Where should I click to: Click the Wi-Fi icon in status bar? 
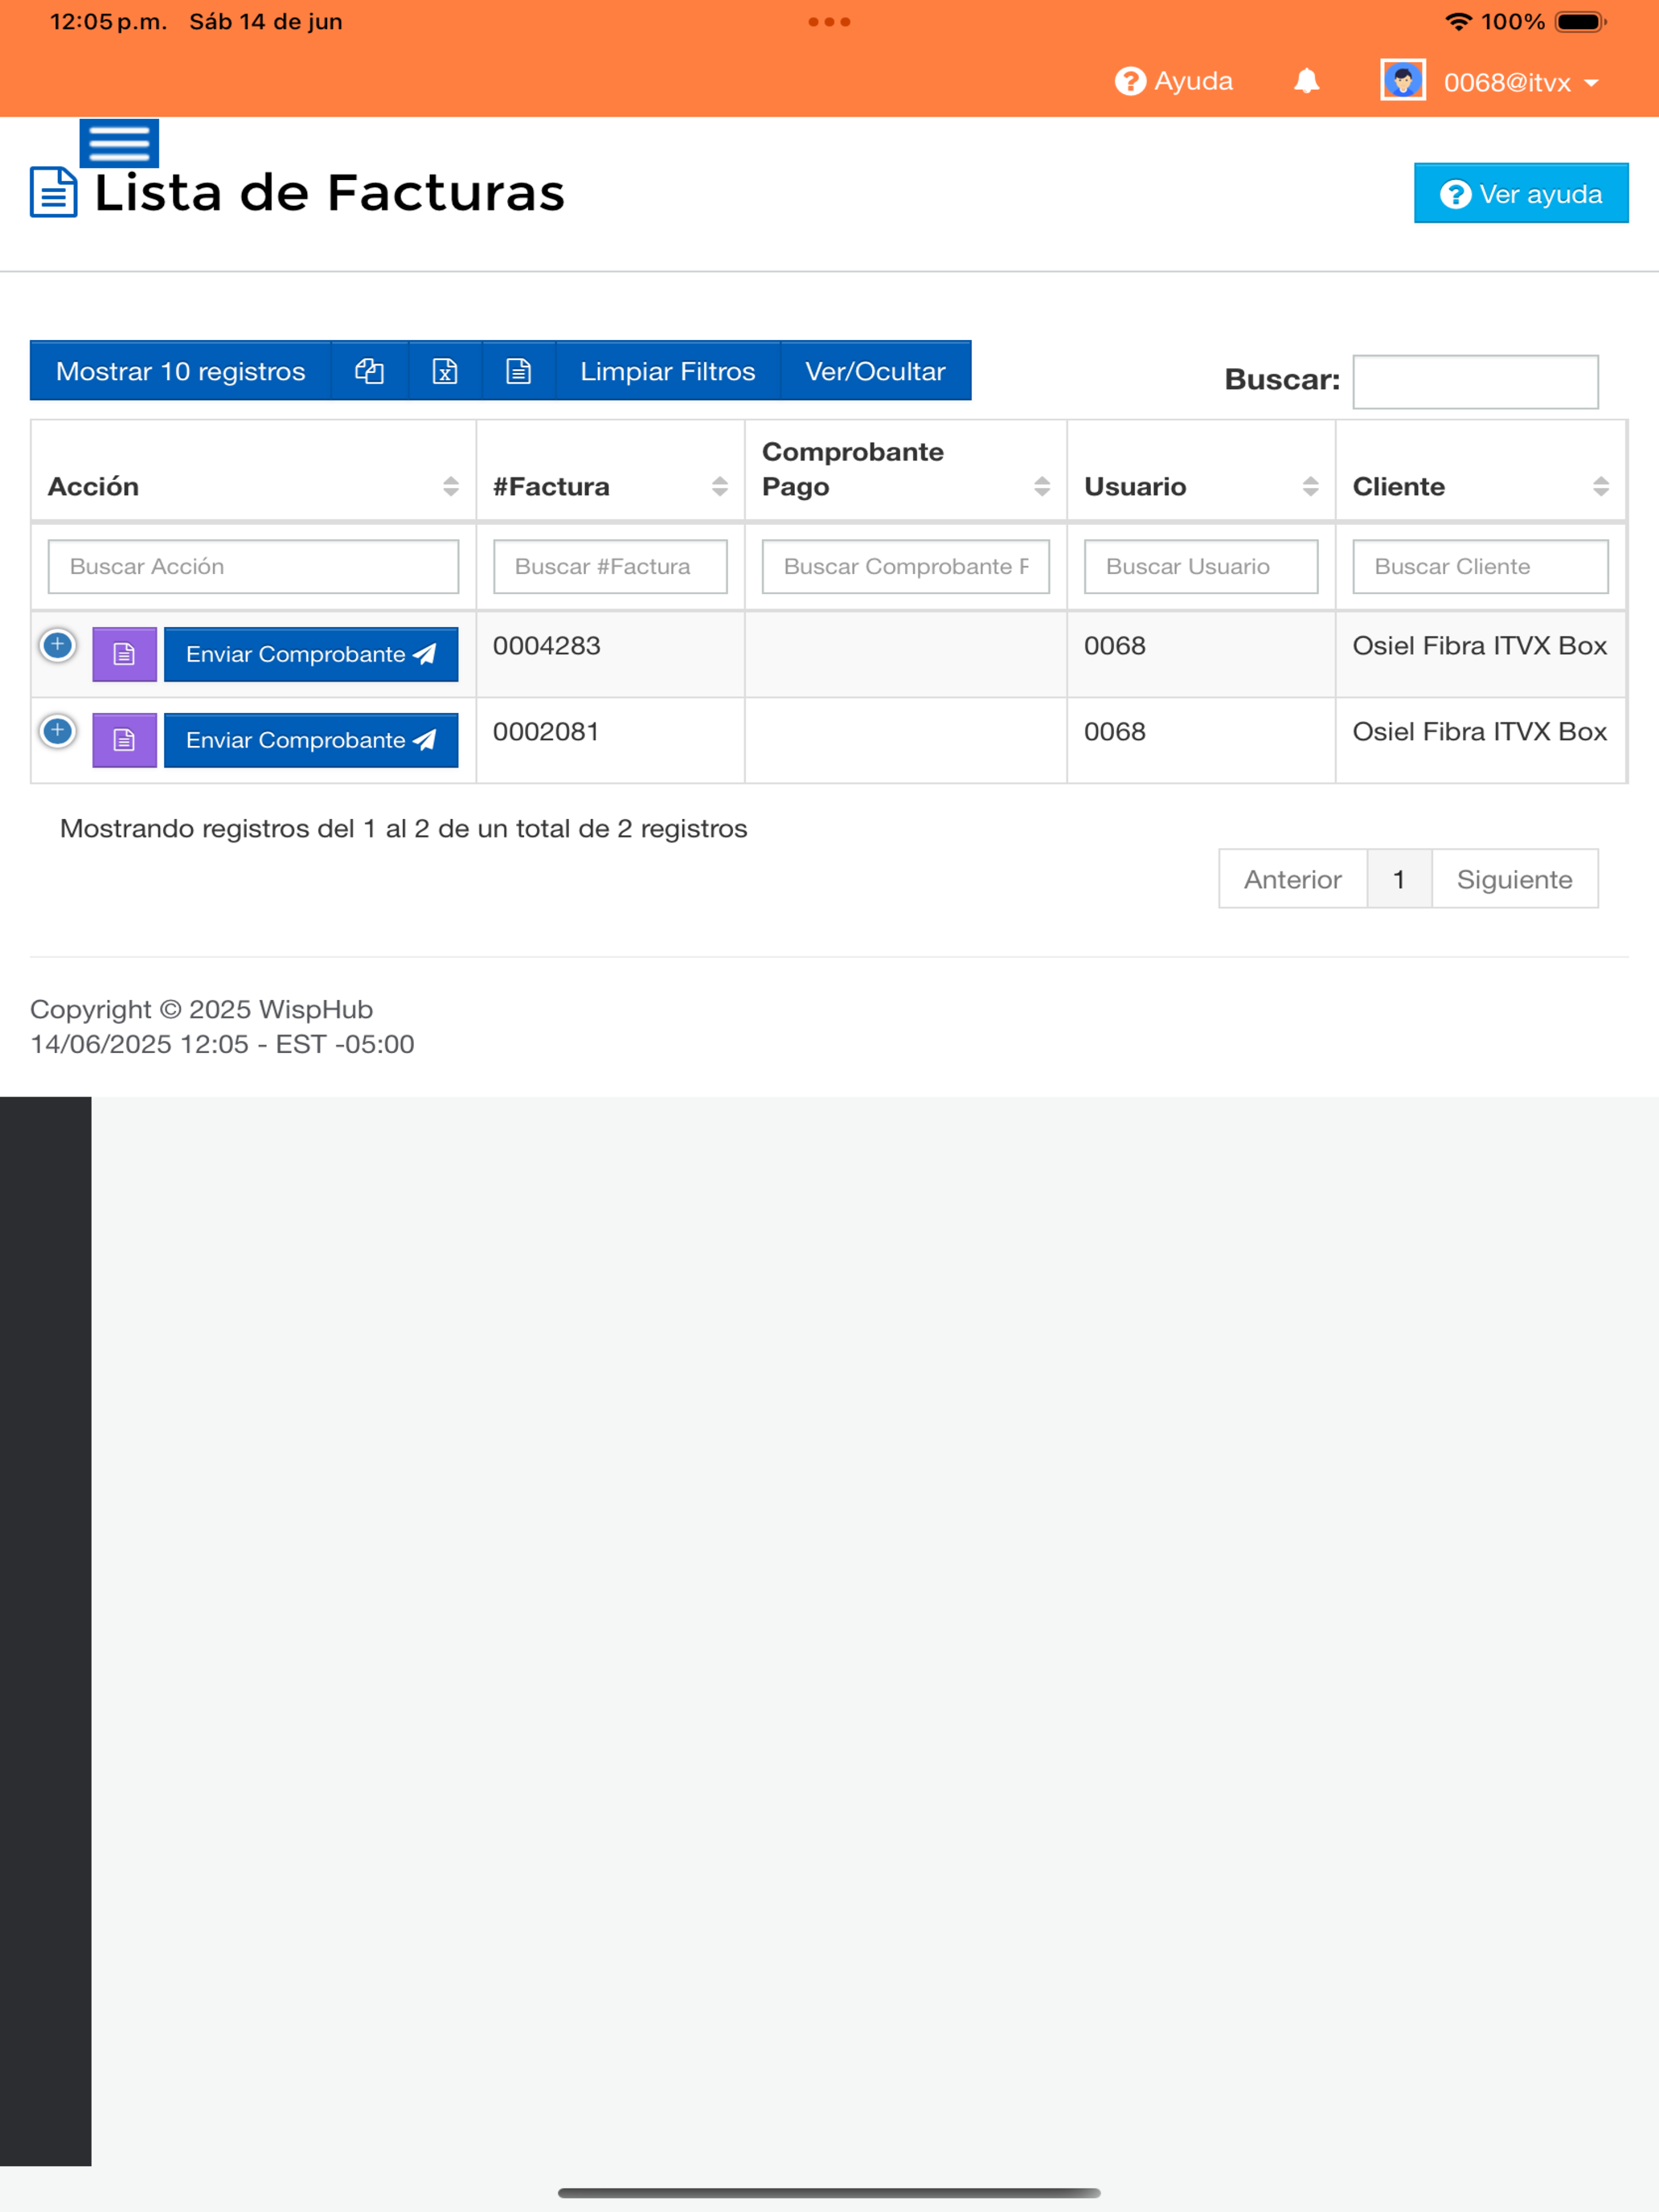pos(1459,22)
